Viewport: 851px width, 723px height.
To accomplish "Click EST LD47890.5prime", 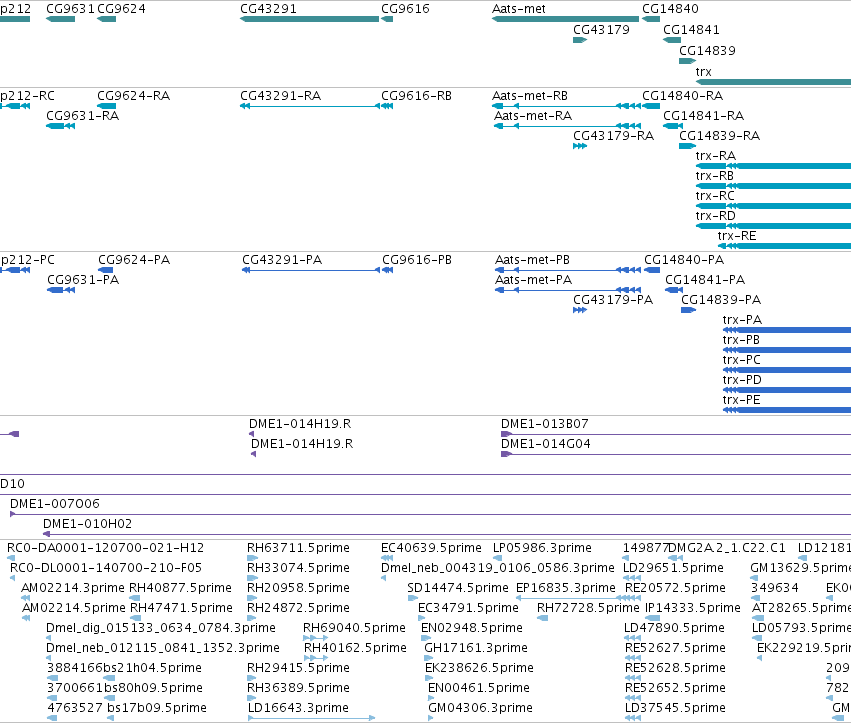I will [674, 628].
